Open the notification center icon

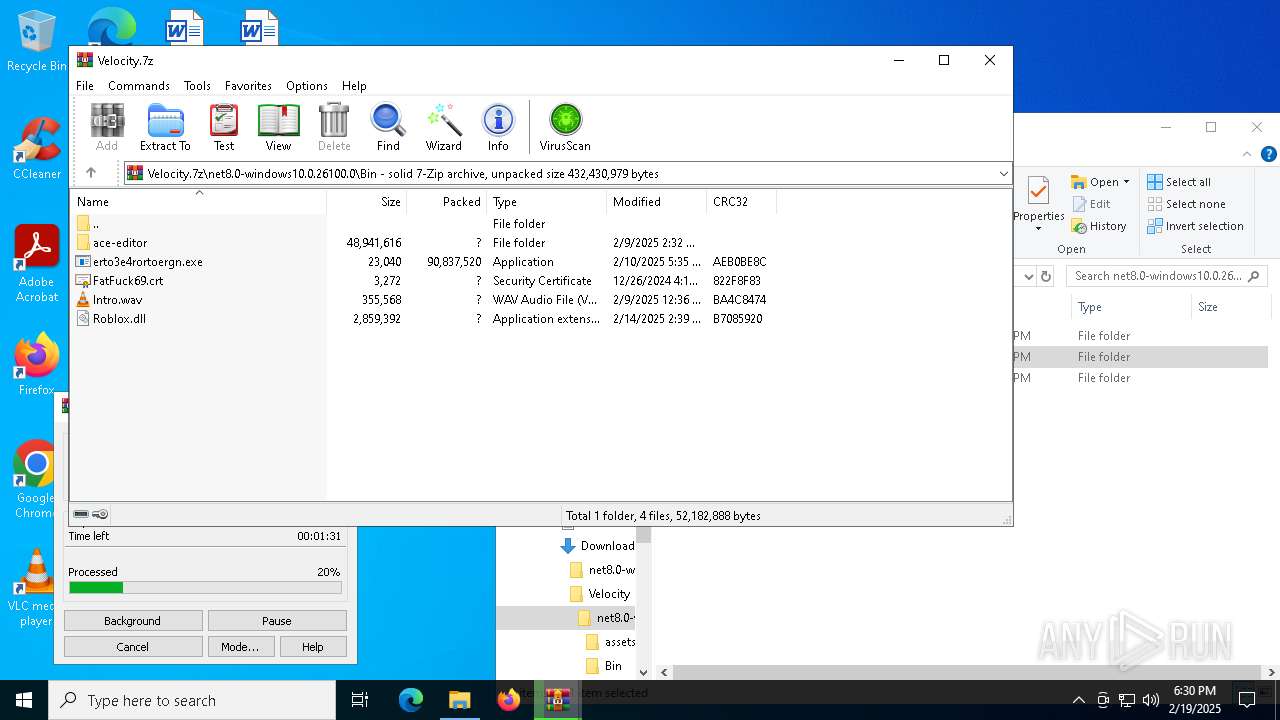pyautogui.click(x=1246, y=700)
